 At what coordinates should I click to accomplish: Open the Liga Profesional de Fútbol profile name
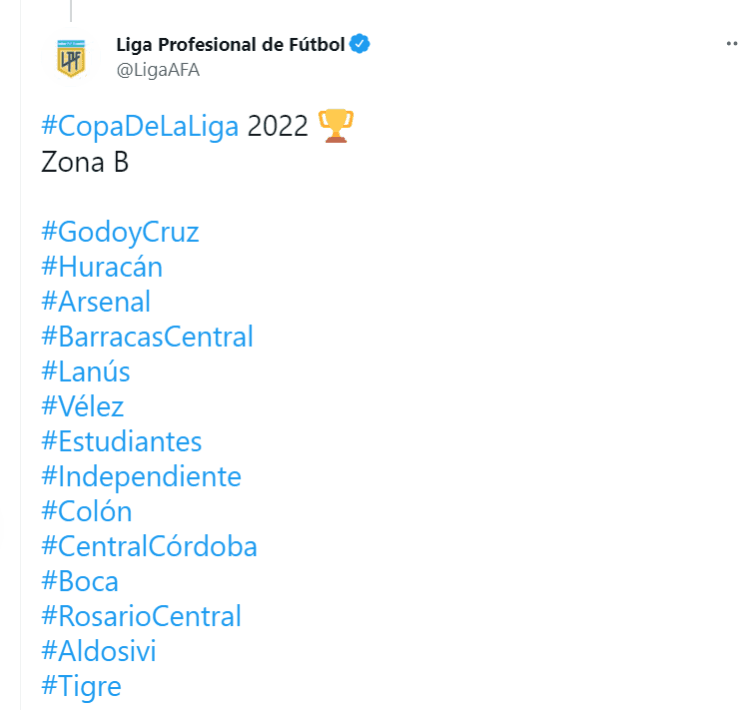pyautogui.click(x=231, y=45)
